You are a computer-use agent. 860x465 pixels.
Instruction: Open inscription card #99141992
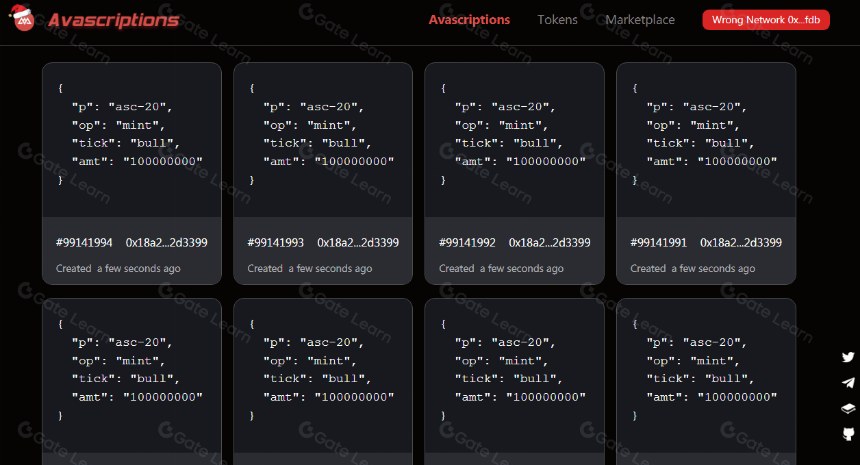pos(514,173)
